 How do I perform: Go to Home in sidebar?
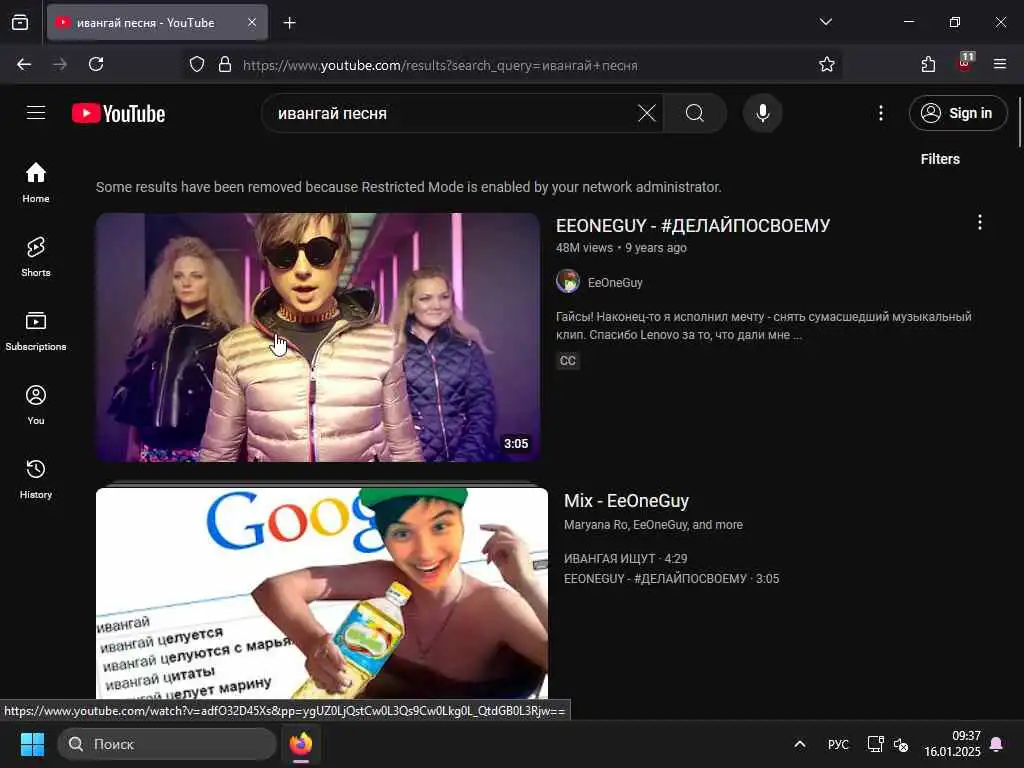click(36, 182)
